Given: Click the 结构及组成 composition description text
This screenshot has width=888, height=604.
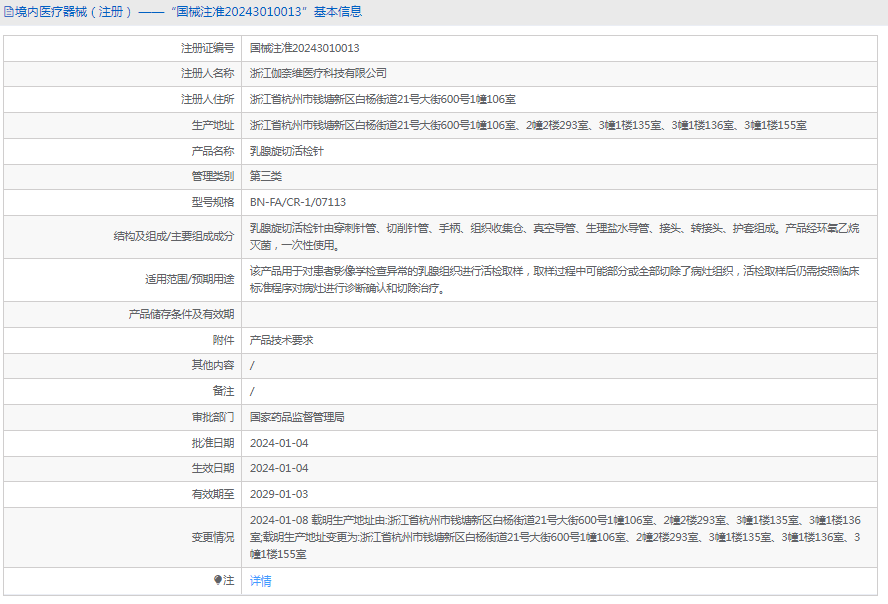Looking at the screenshot, I should (x=554, y=236).
